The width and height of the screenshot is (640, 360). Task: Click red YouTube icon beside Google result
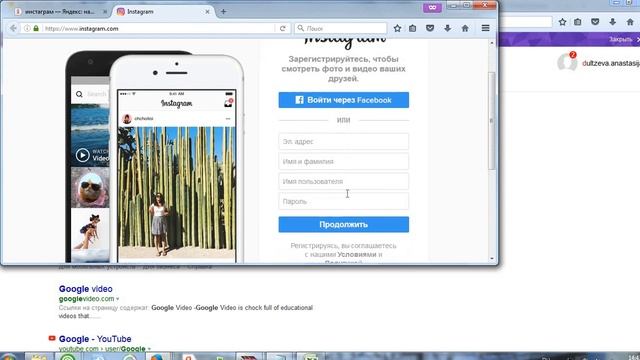(x=52, y=338)
